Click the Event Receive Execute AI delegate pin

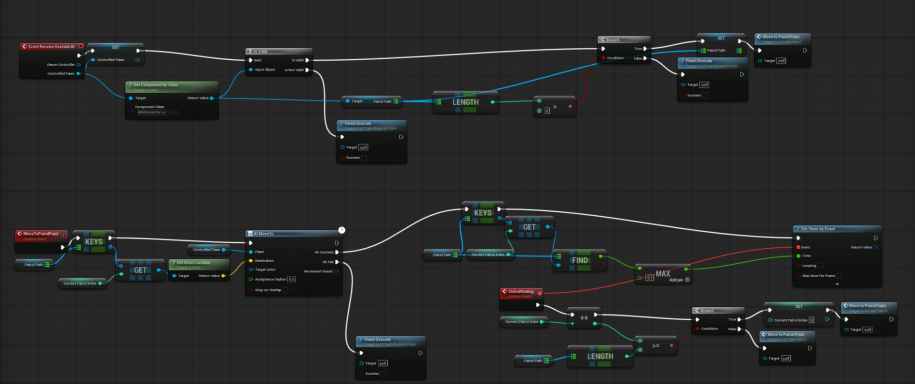80,46
